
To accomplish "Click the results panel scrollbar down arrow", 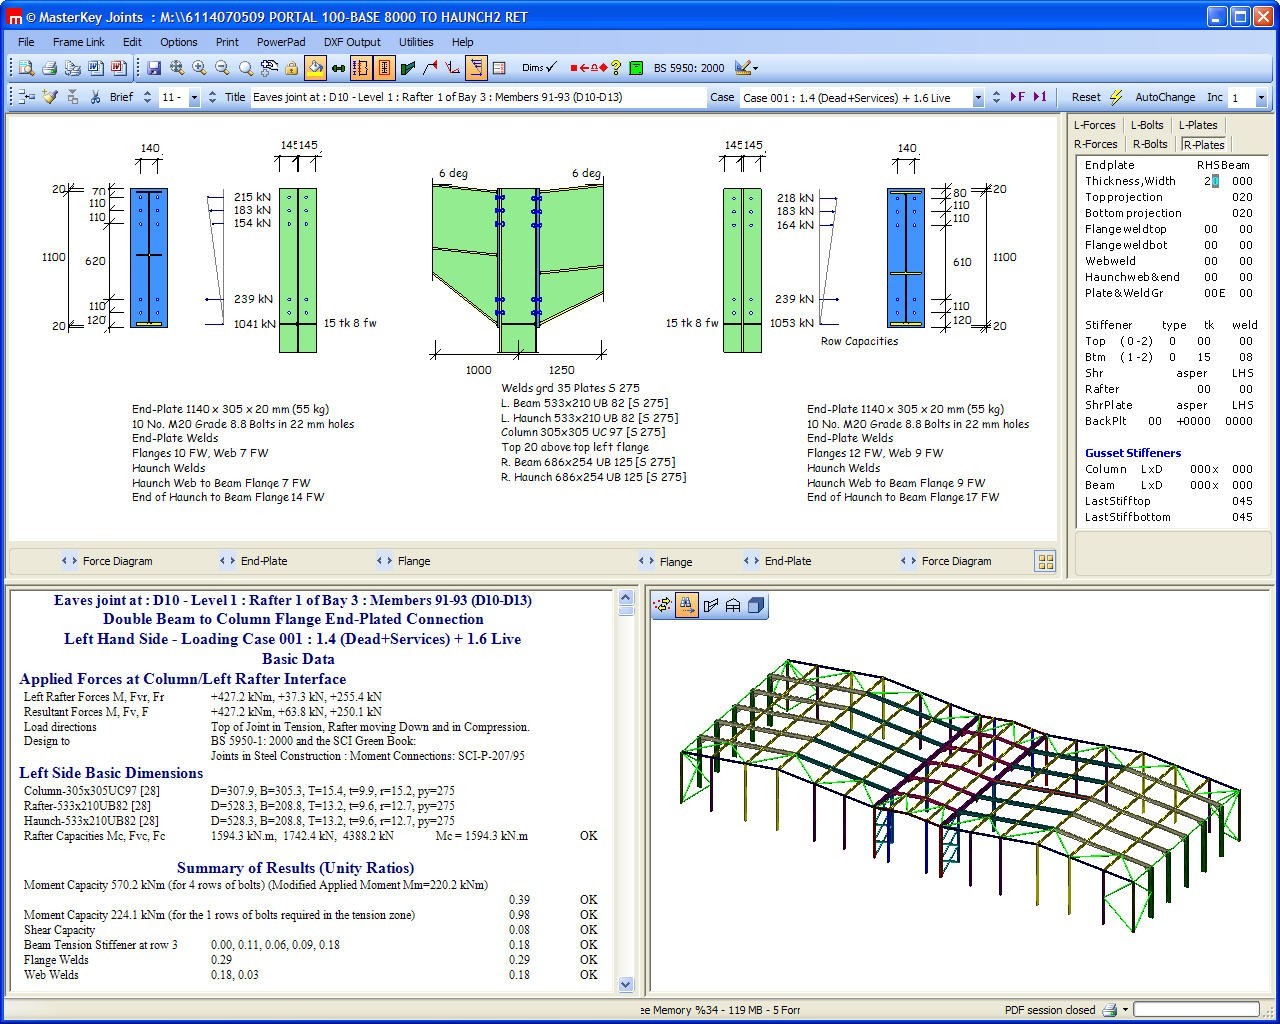I will (x=626, y=984).
